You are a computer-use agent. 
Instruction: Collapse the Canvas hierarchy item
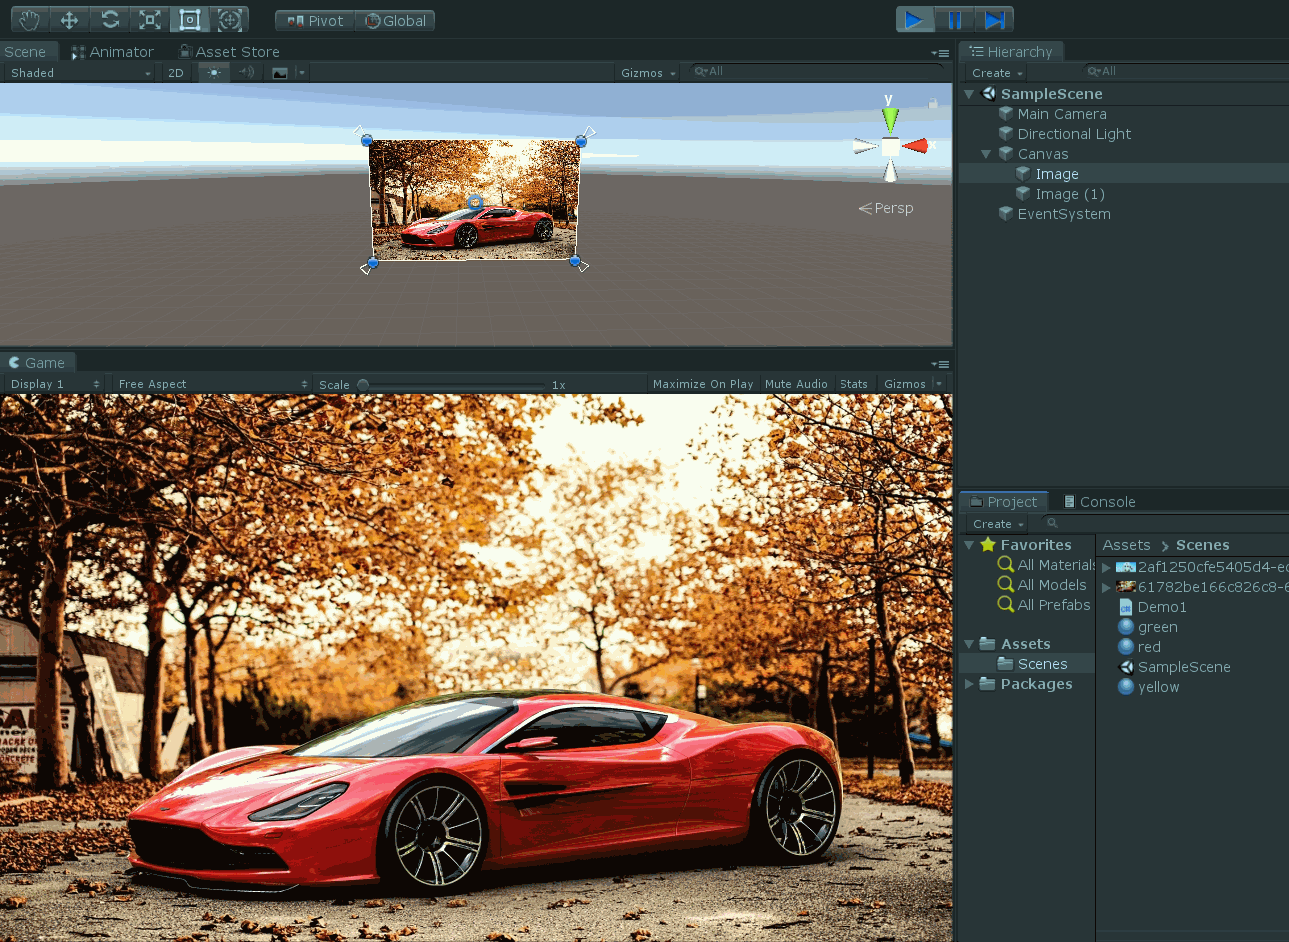coord(986,154)
